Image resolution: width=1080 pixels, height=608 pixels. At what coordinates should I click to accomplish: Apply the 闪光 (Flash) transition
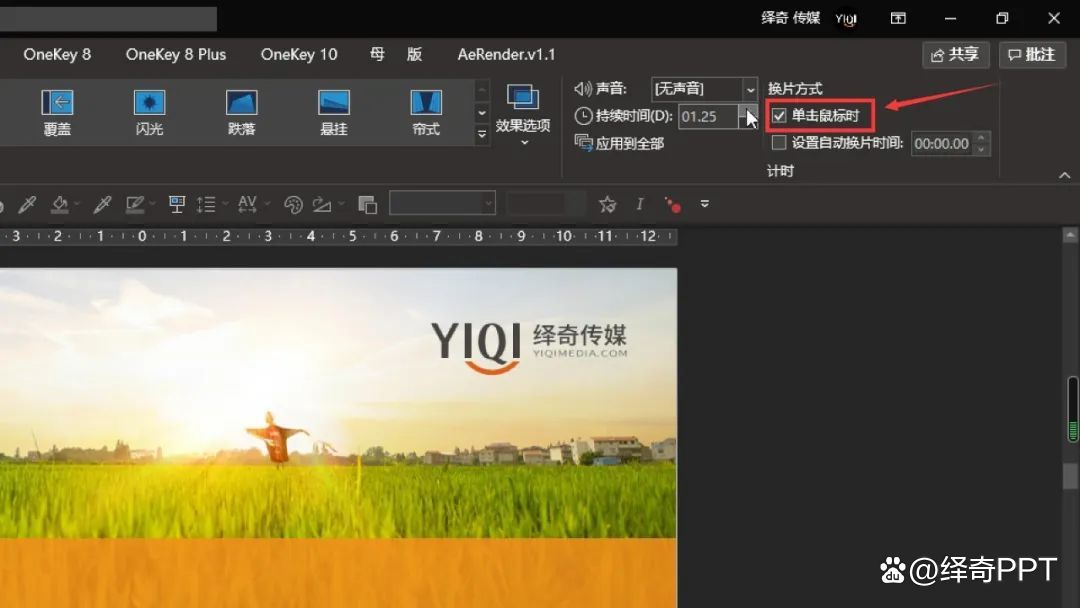point(149,112)
